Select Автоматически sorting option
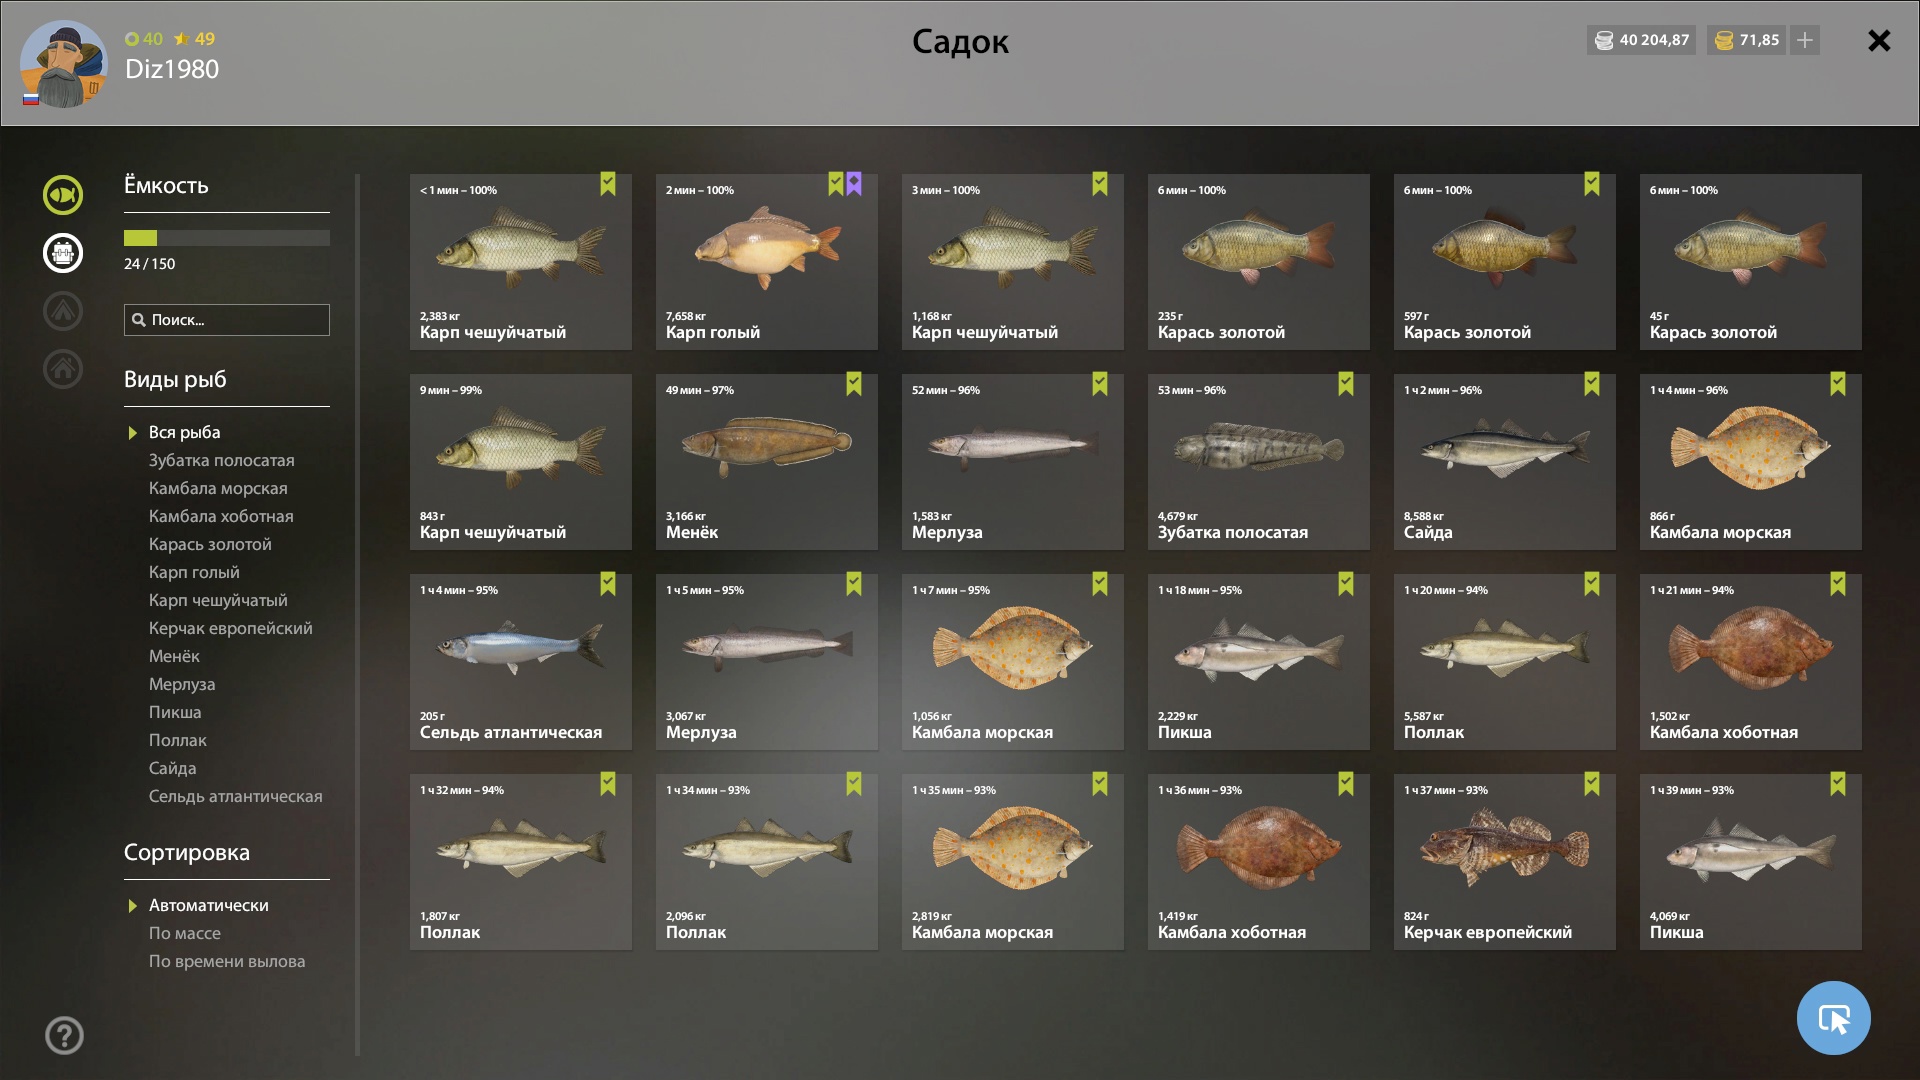This screenshot has width=1920, height=1080. tap(209, 905)
